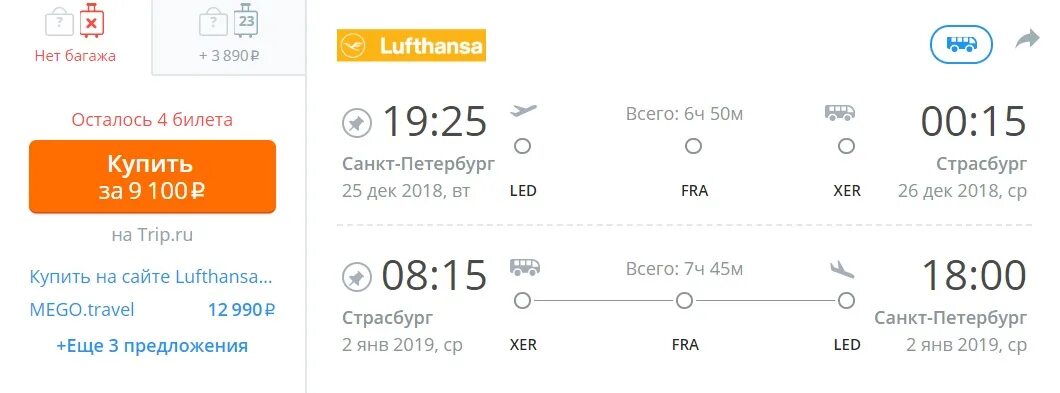The image size is (1060, 393).
Task: Switch to the '+ 3 890 ₽' baggage tab
Action: pos(229,37)
